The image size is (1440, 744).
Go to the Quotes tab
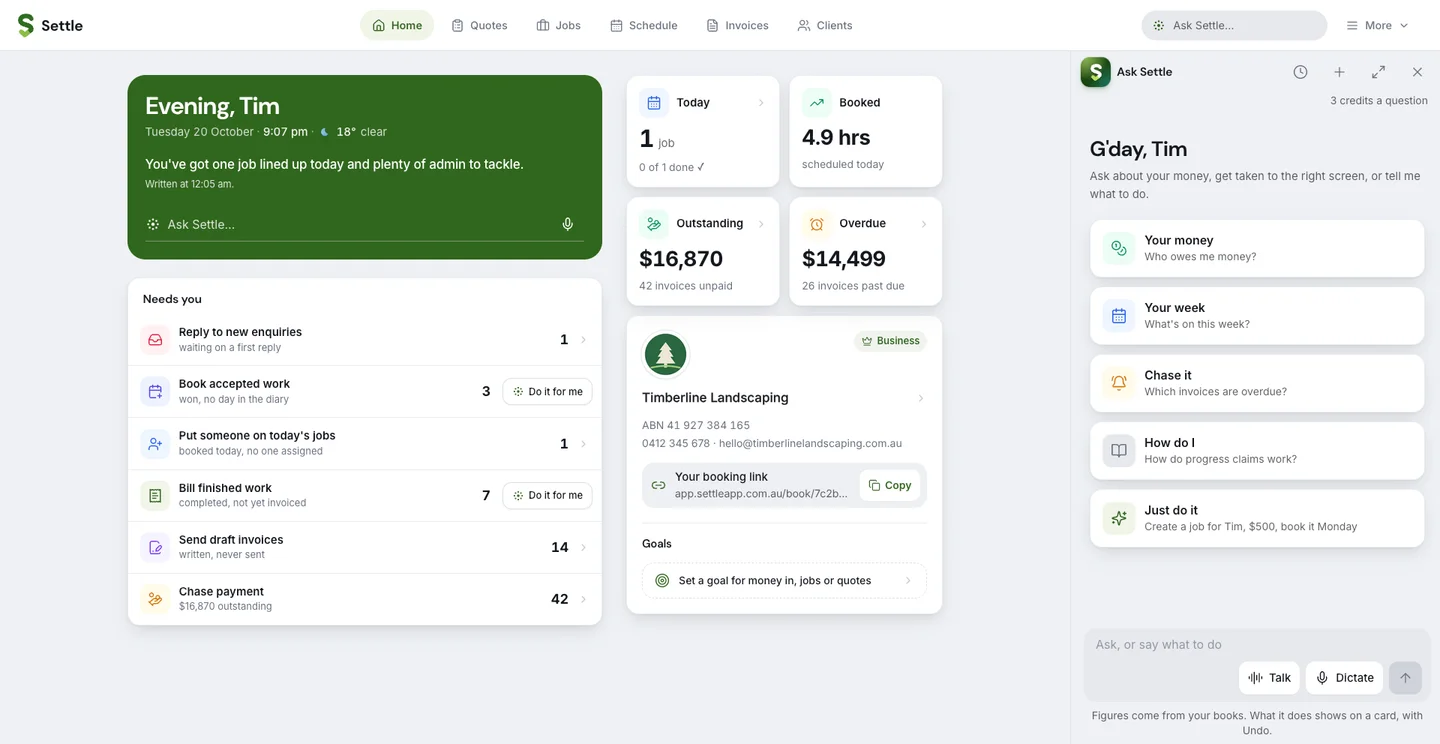click(479, 25)
